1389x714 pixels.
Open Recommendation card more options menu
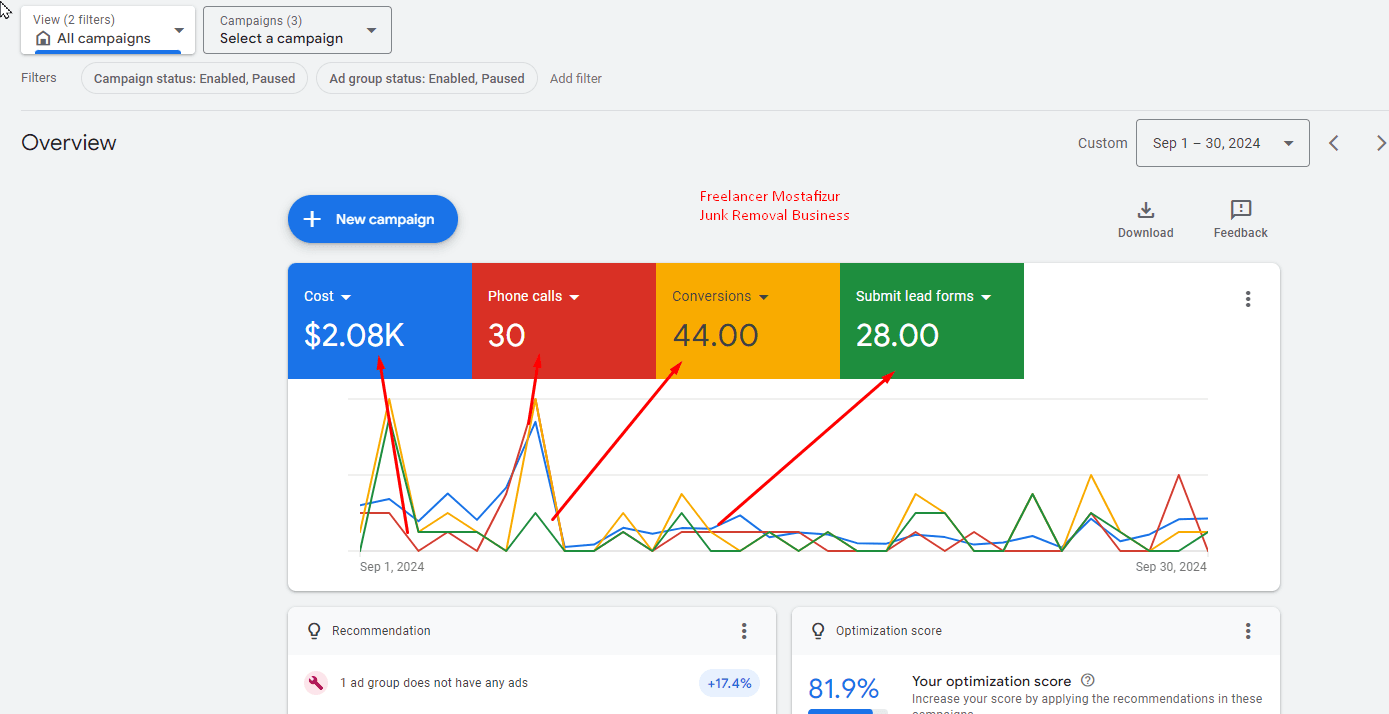[x=743, y=631]
